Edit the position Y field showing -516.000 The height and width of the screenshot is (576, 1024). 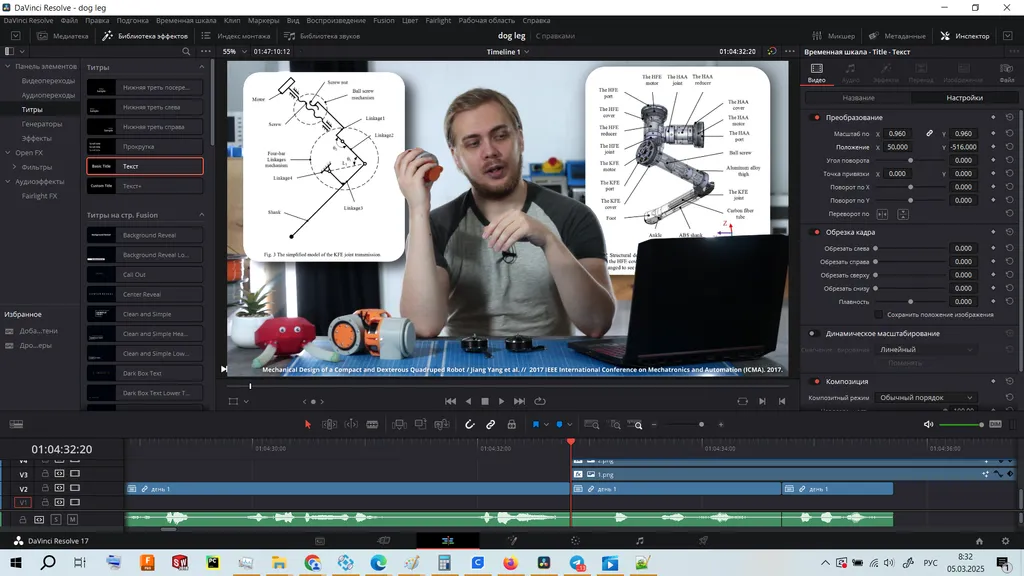[x=963, y=147]
